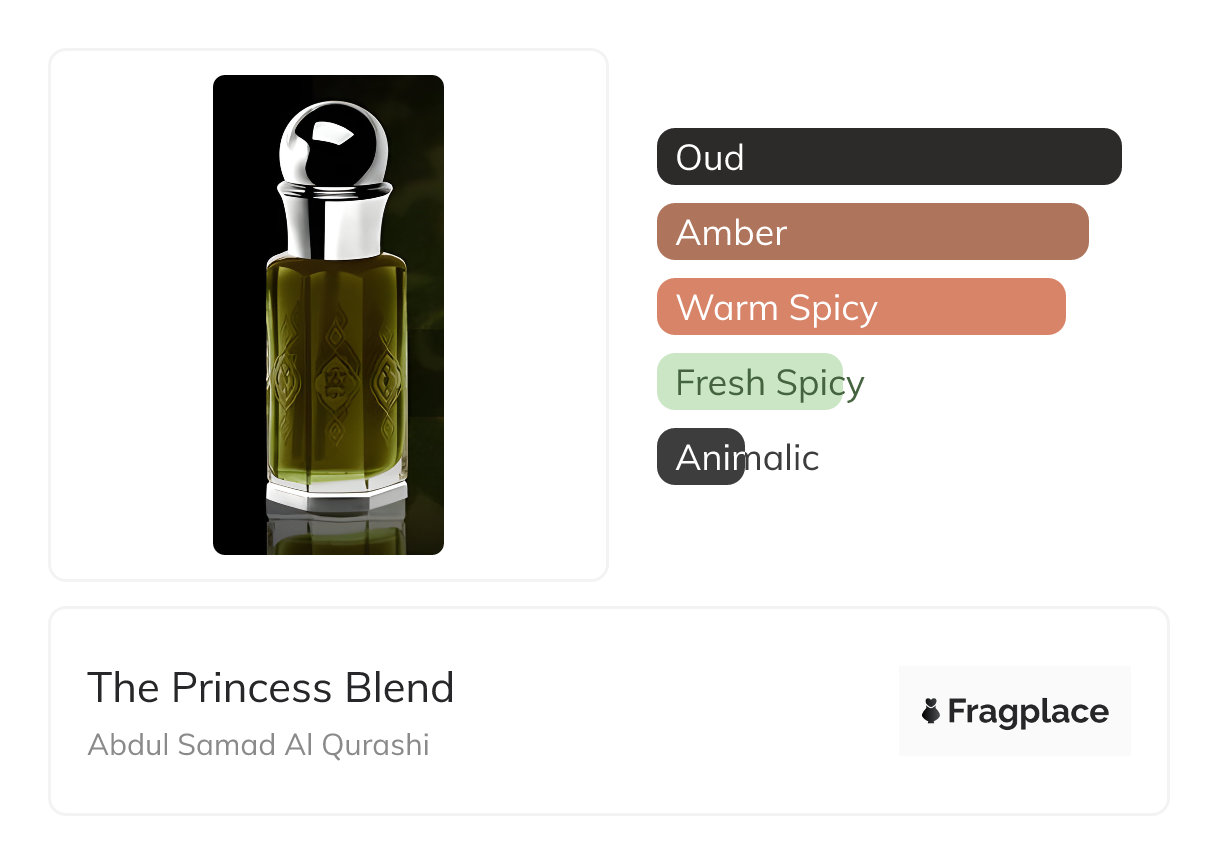Image resolution: width=1218 pixels, height=864 pixels.
Task: Open The Princess Blend title
Action: point(270,688)
